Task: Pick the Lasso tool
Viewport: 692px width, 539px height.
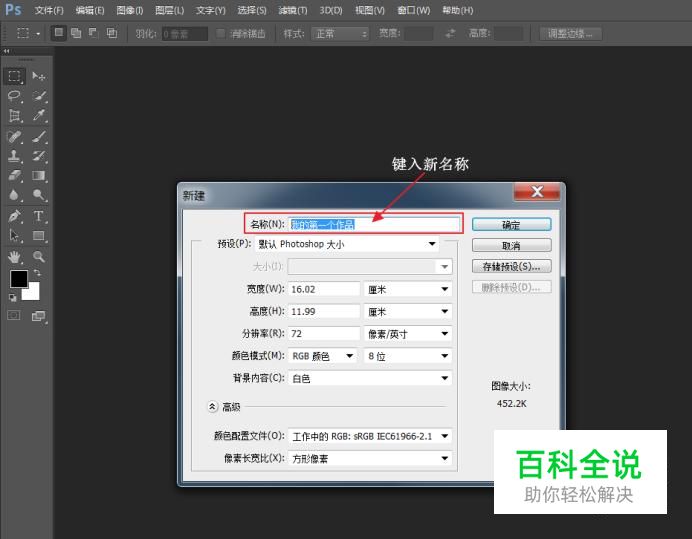Action: (x=14, y=96)
